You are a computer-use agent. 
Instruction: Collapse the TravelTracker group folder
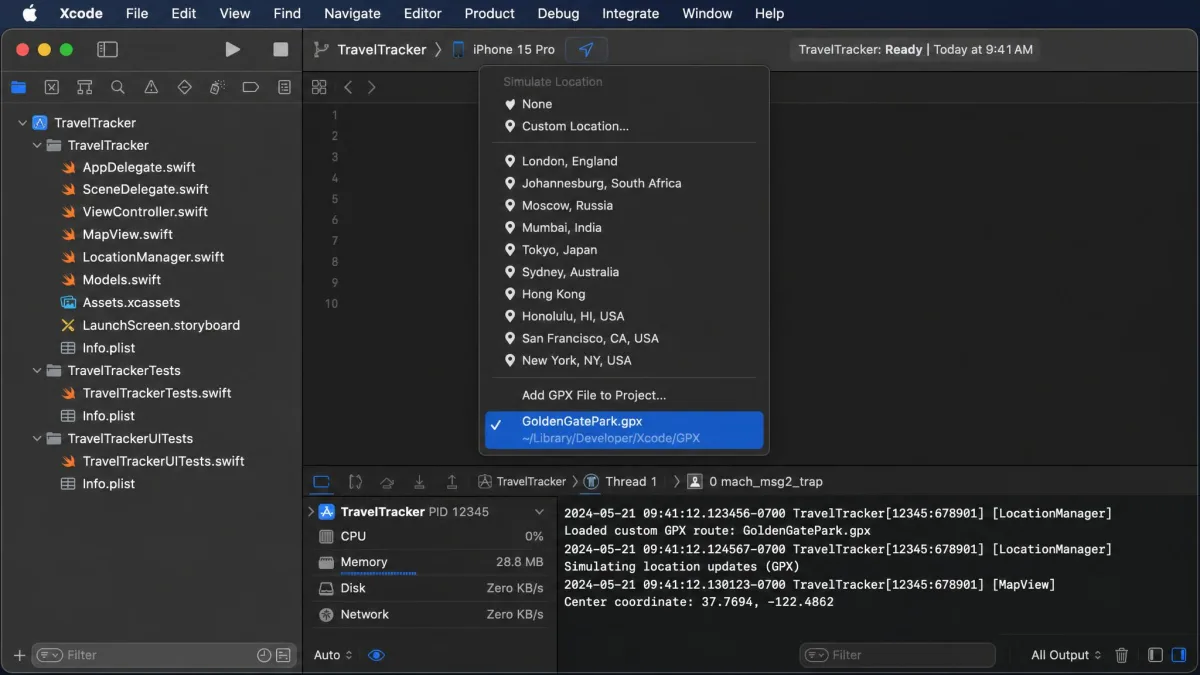(x=37, y=145)
